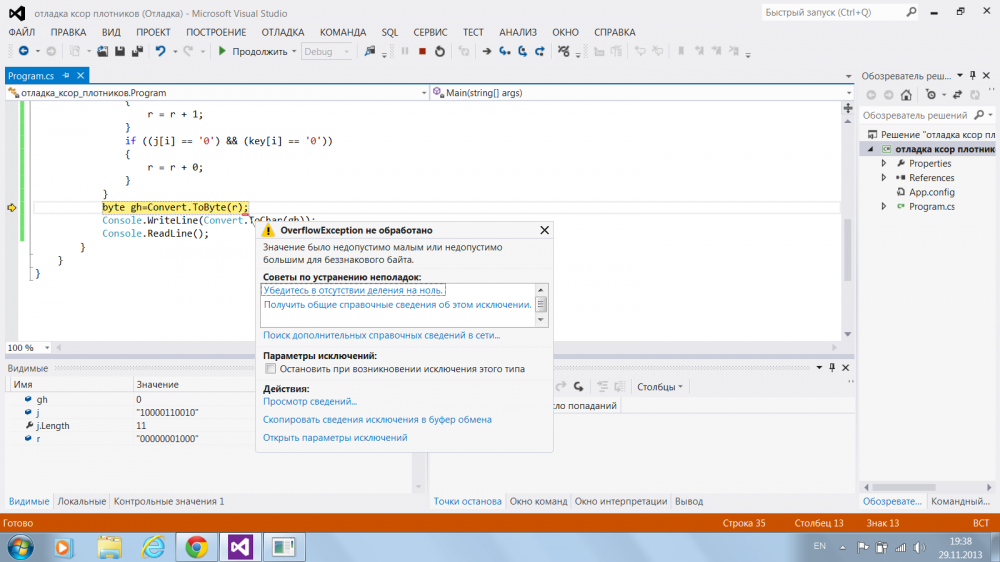Click the Solution Explorer search magnifier icon
The width and height of the screenshot is (1000, 562).
[x=980, y=115]
